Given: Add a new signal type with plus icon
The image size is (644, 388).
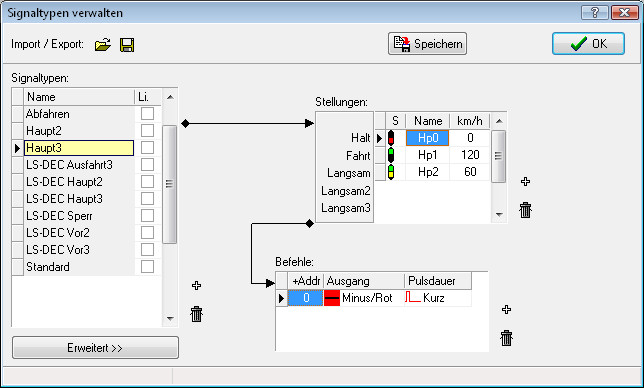Looking at the screenshot, I should 196,285.
